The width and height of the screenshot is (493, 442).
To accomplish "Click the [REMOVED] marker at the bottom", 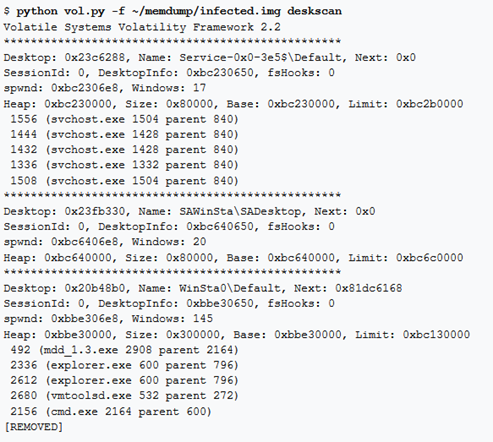I will point(33,427).
